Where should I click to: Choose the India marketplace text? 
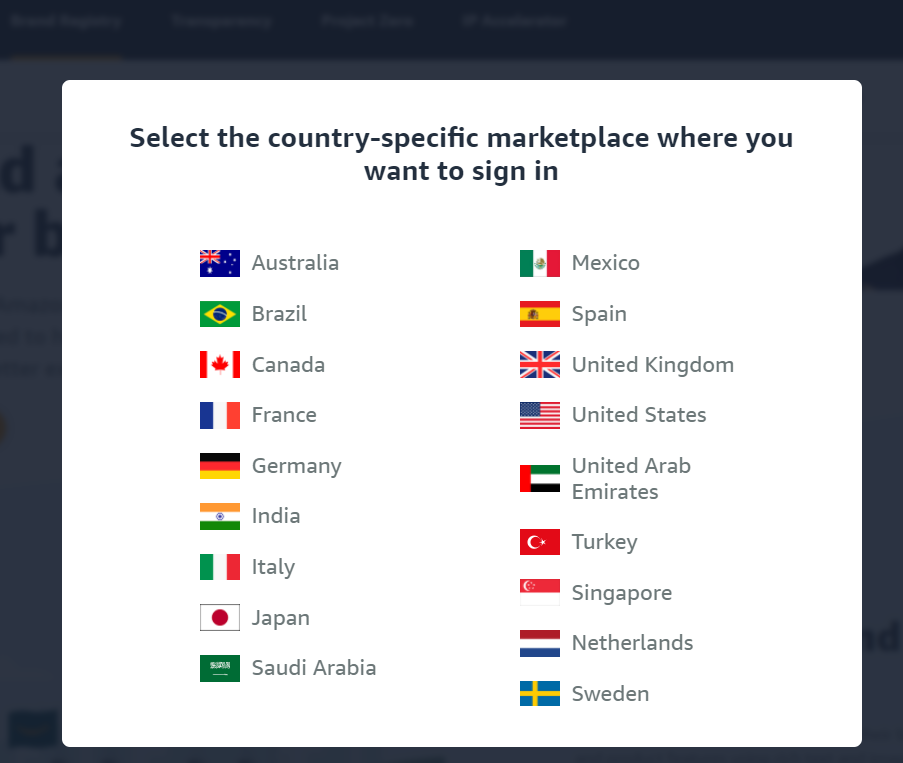(276, 516)
